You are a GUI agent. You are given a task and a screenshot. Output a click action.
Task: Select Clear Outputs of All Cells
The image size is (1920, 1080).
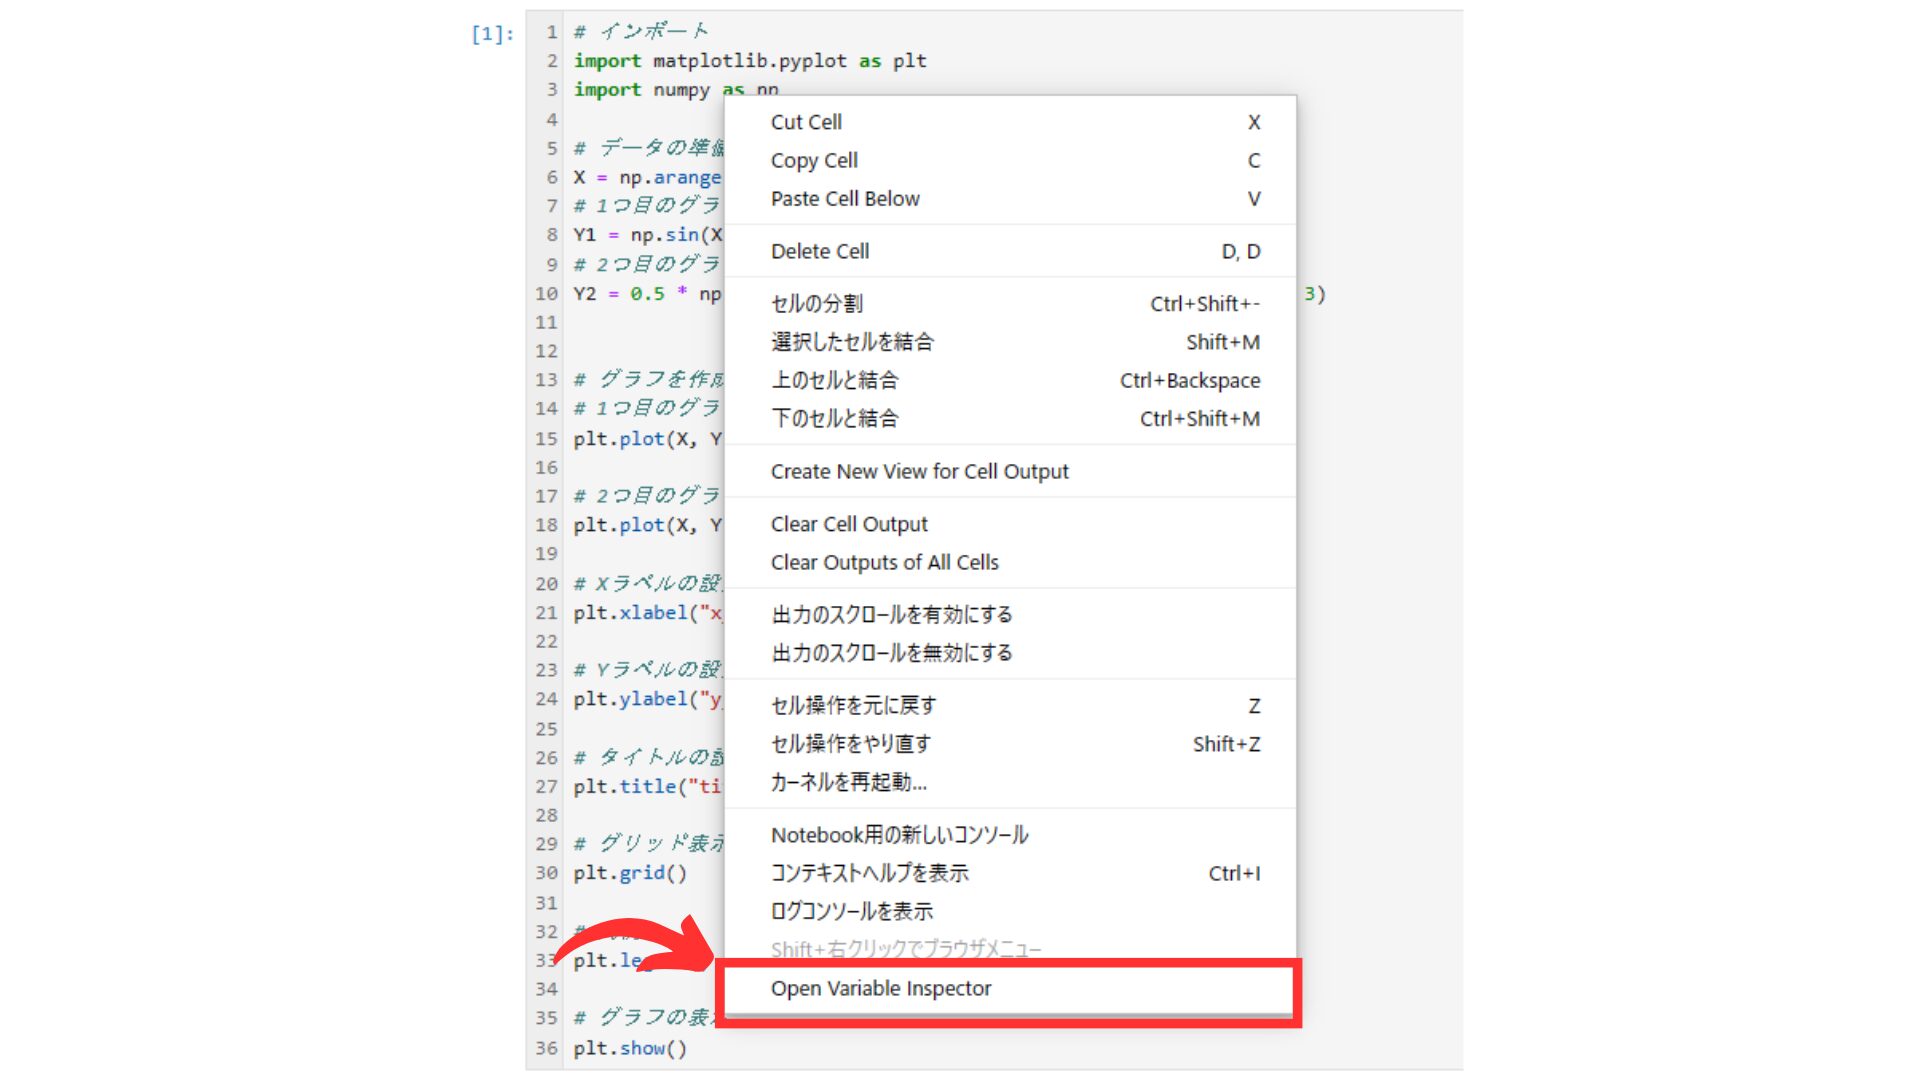pyautogui.click(x=883, y=562)
